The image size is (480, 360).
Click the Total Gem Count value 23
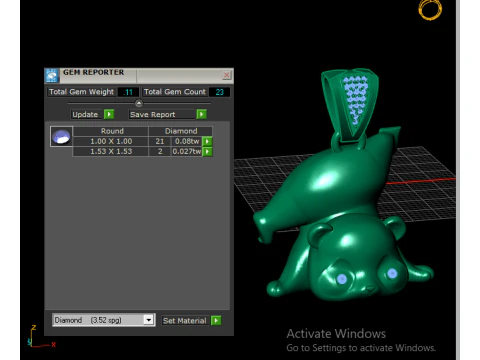click(x=219, y=92)
